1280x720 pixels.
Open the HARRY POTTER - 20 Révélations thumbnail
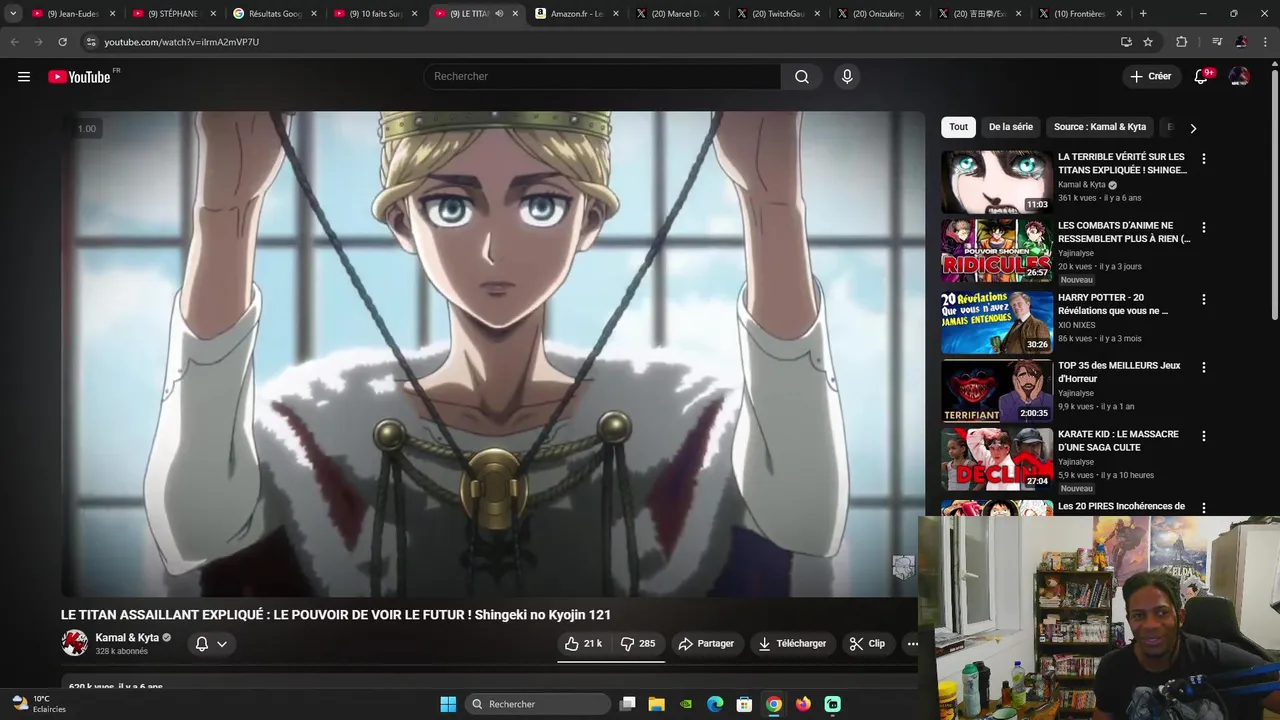pos(996,323)
